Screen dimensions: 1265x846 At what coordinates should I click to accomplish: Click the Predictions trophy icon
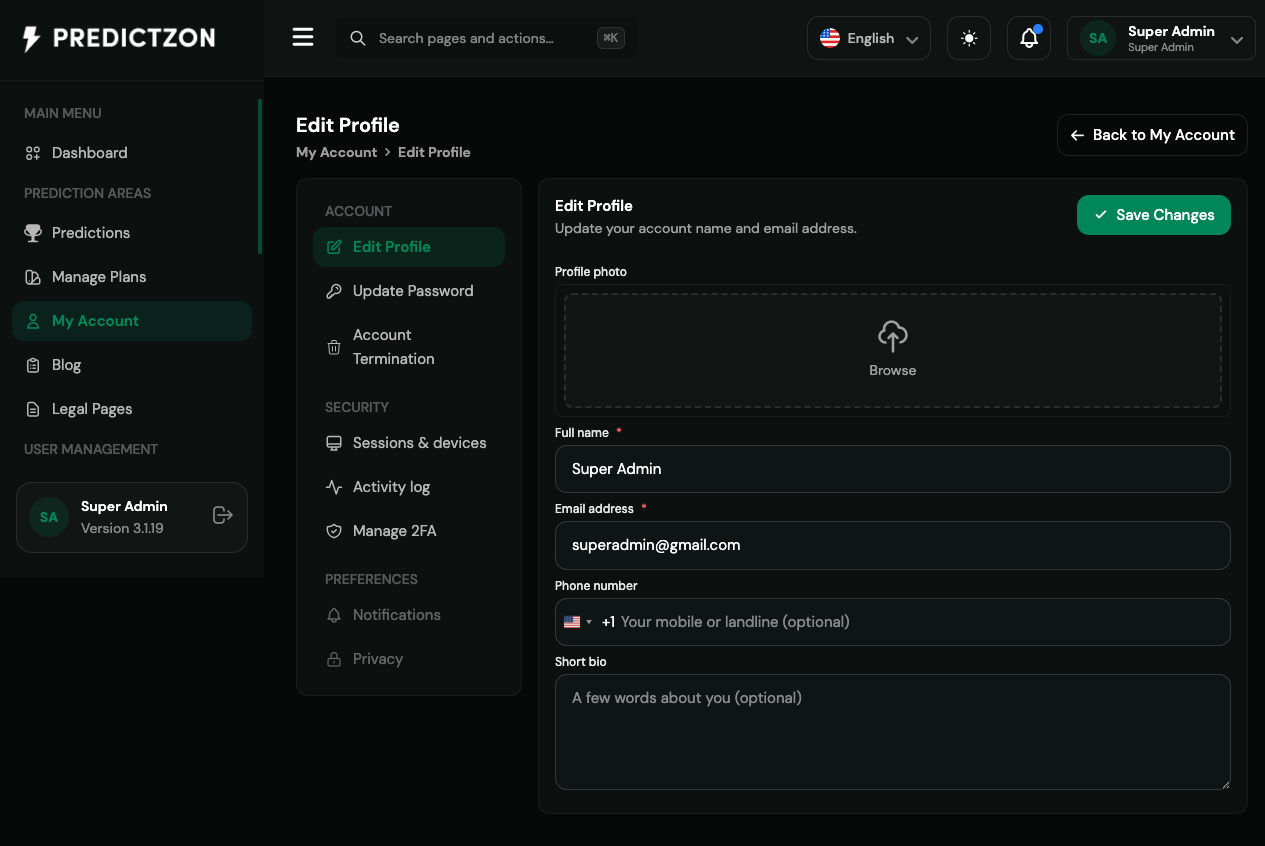pyautogui.click(x=33, y=233)
